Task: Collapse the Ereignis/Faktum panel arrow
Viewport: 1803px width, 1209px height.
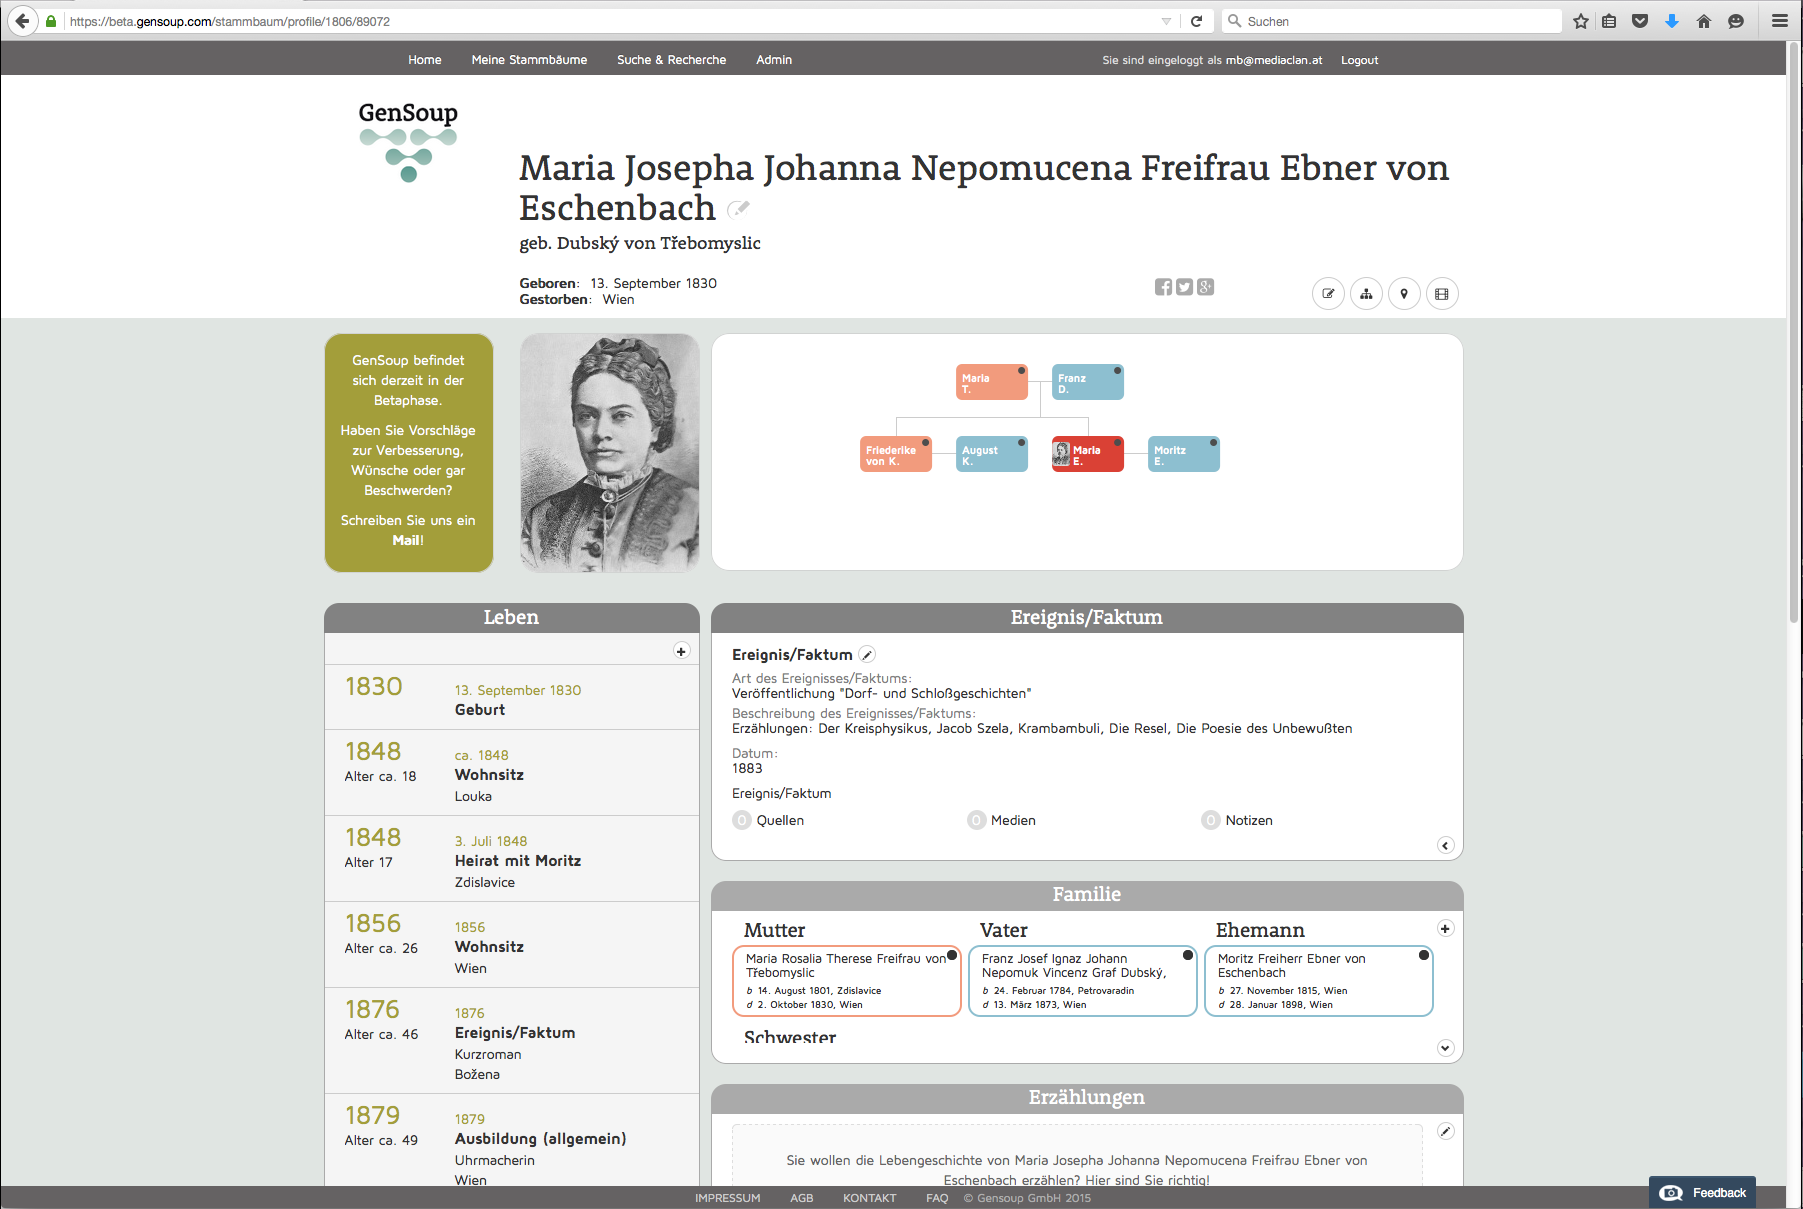Action: click(x=1445, y=845)
